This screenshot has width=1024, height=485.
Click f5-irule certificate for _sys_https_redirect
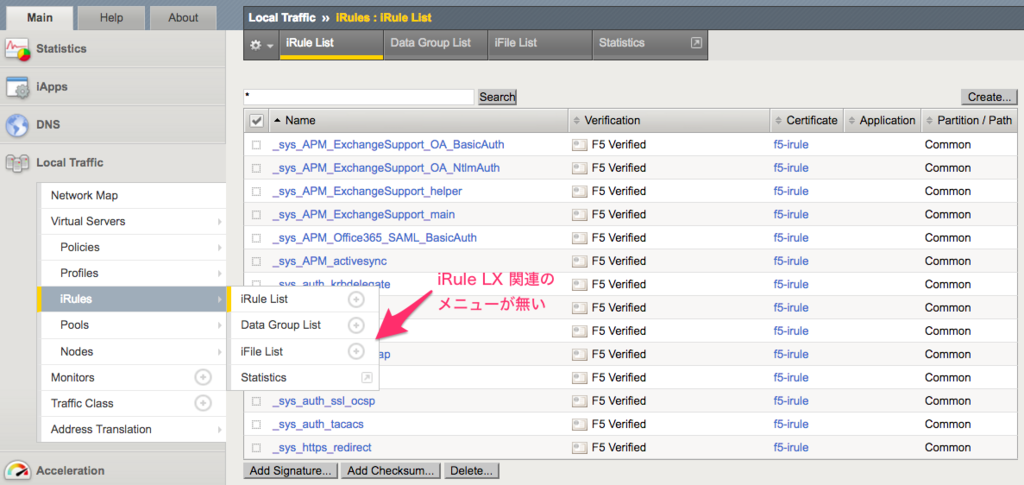791,448
